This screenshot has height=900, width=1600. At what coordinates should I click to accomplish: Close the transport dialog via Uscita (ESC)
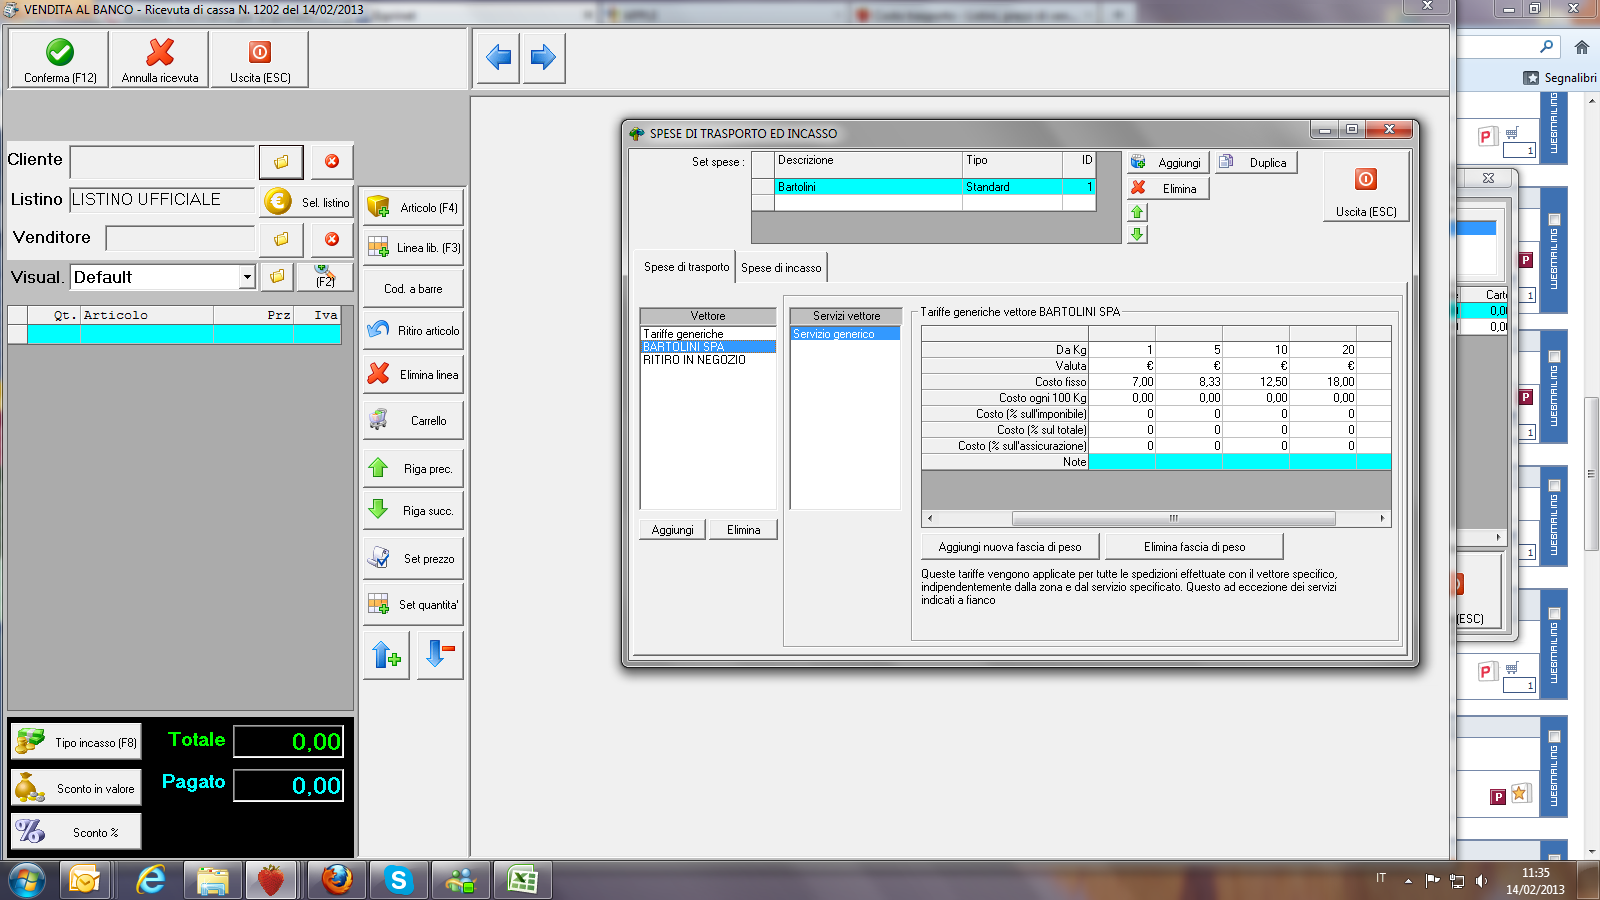(x=1366, y=186)
